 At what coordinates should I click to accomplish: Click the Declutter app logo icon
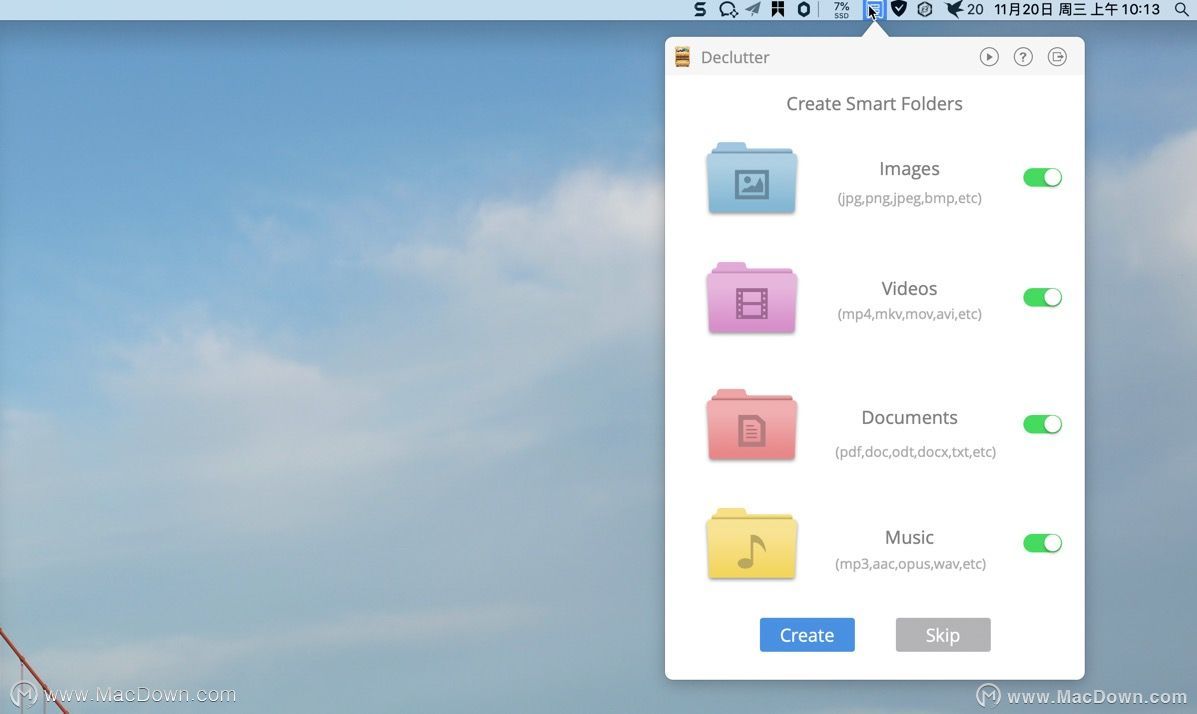682,57
